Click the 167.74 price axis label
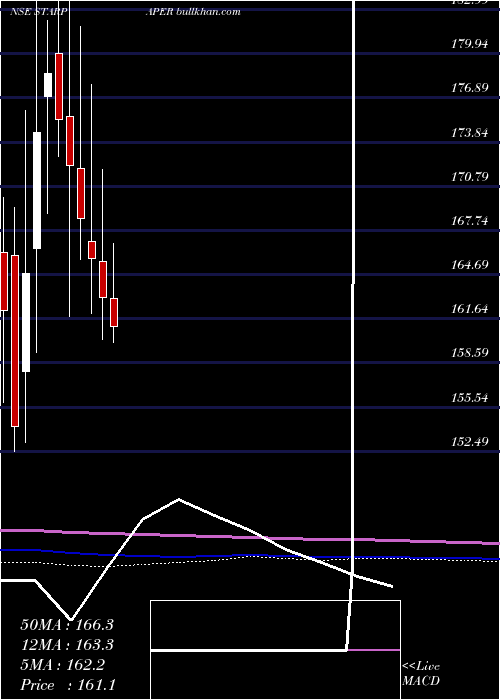 point(469,221)
